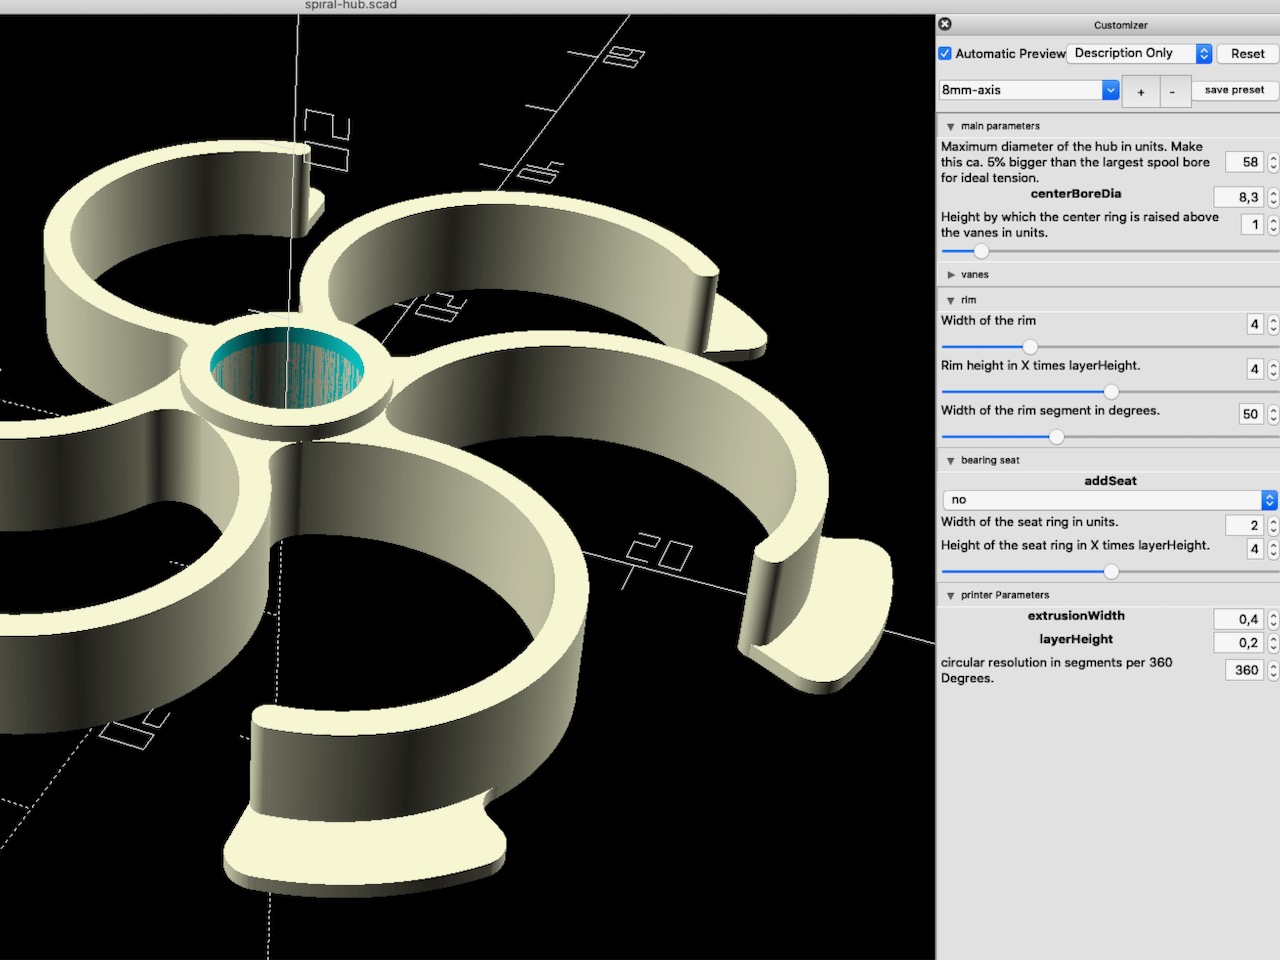1280x960 pixels.
Task: Adjust the Width of the rim slider
Action: click(1030, 347)
